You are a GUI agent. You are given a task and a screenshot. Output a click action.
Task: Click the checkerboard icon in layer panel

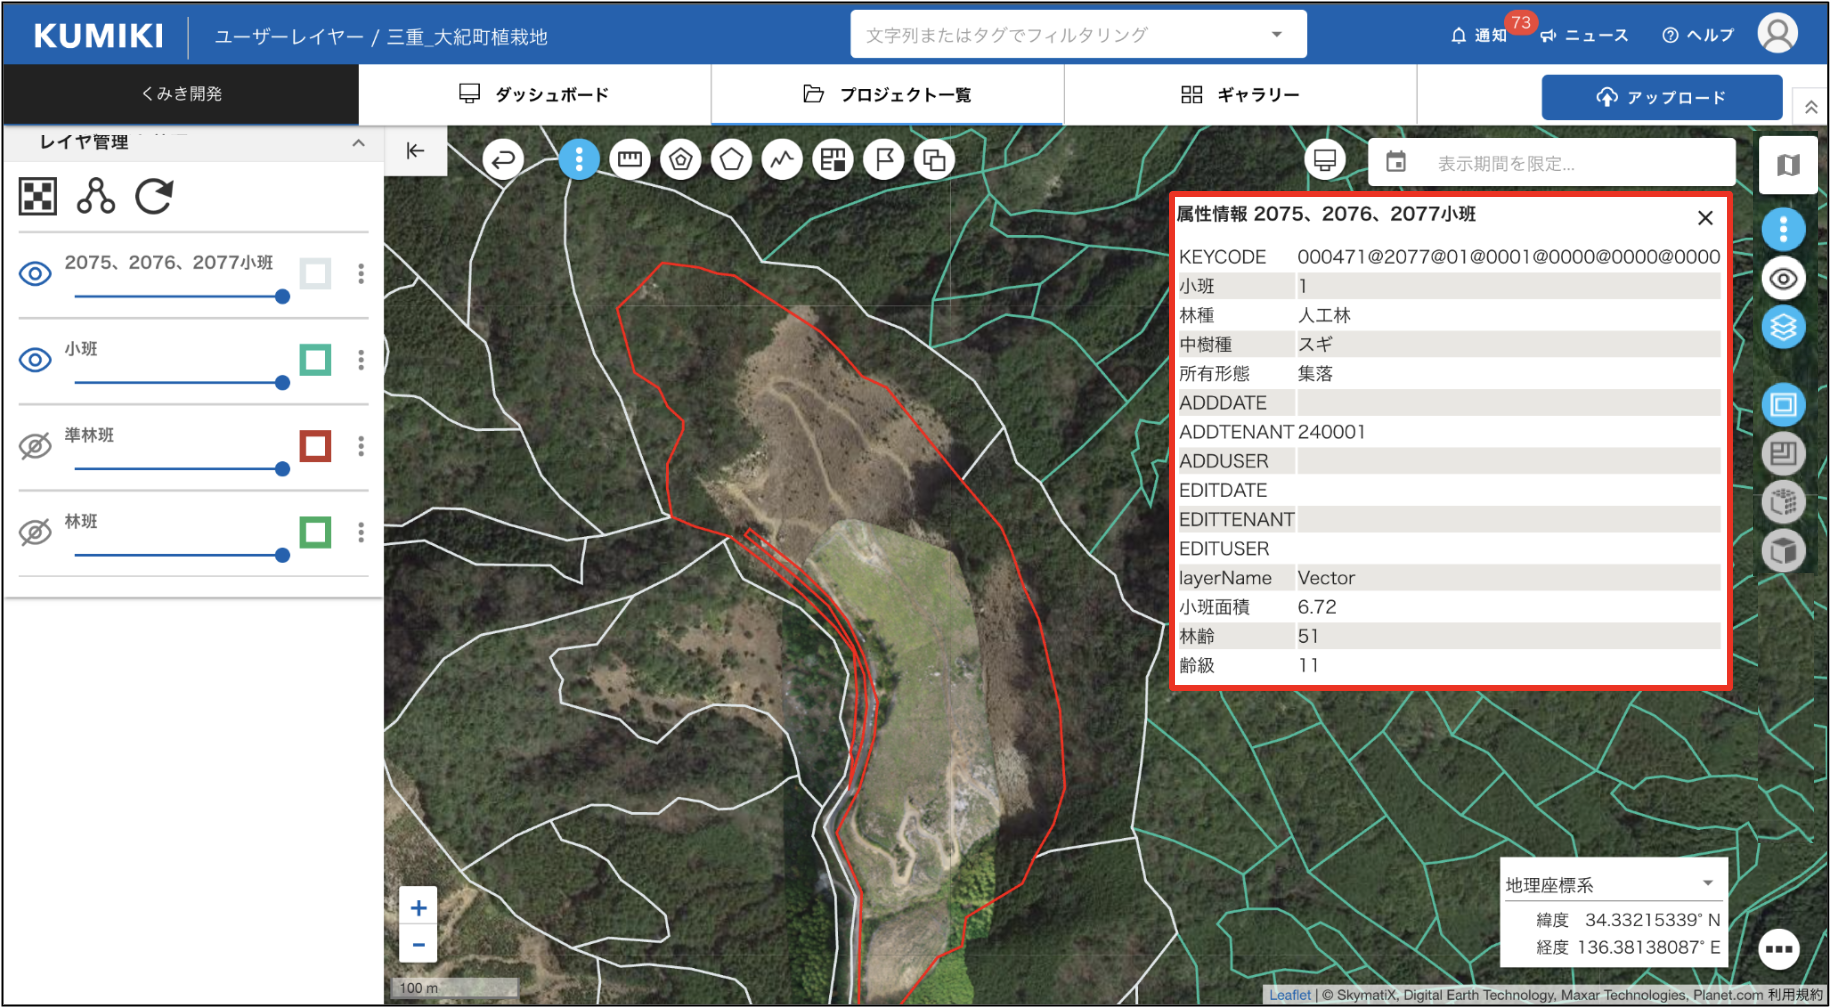(x=38, y=196)
